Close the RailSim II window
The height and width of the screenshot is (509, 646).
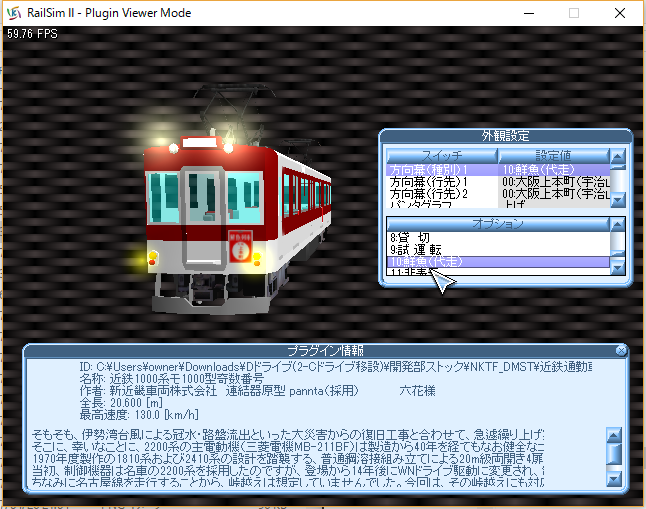[620, 13]
